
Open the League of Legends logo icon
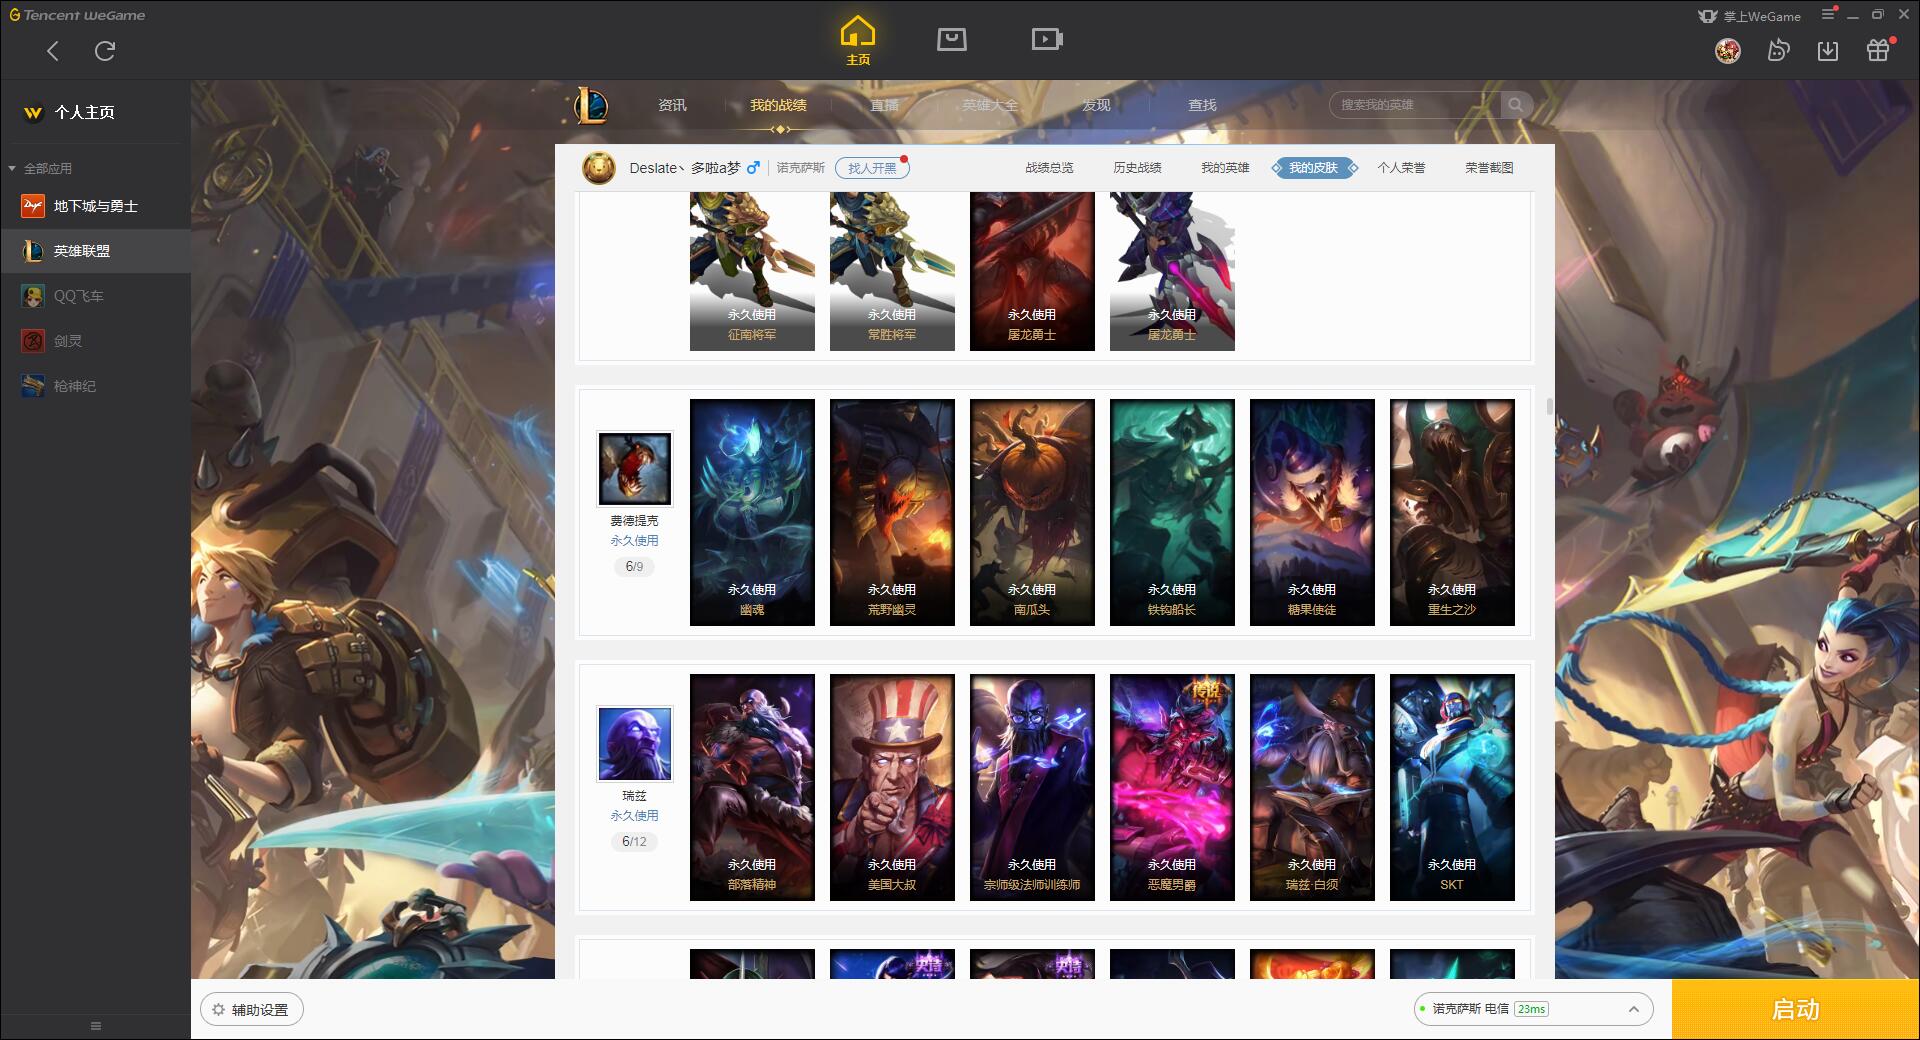pos(591,105)
